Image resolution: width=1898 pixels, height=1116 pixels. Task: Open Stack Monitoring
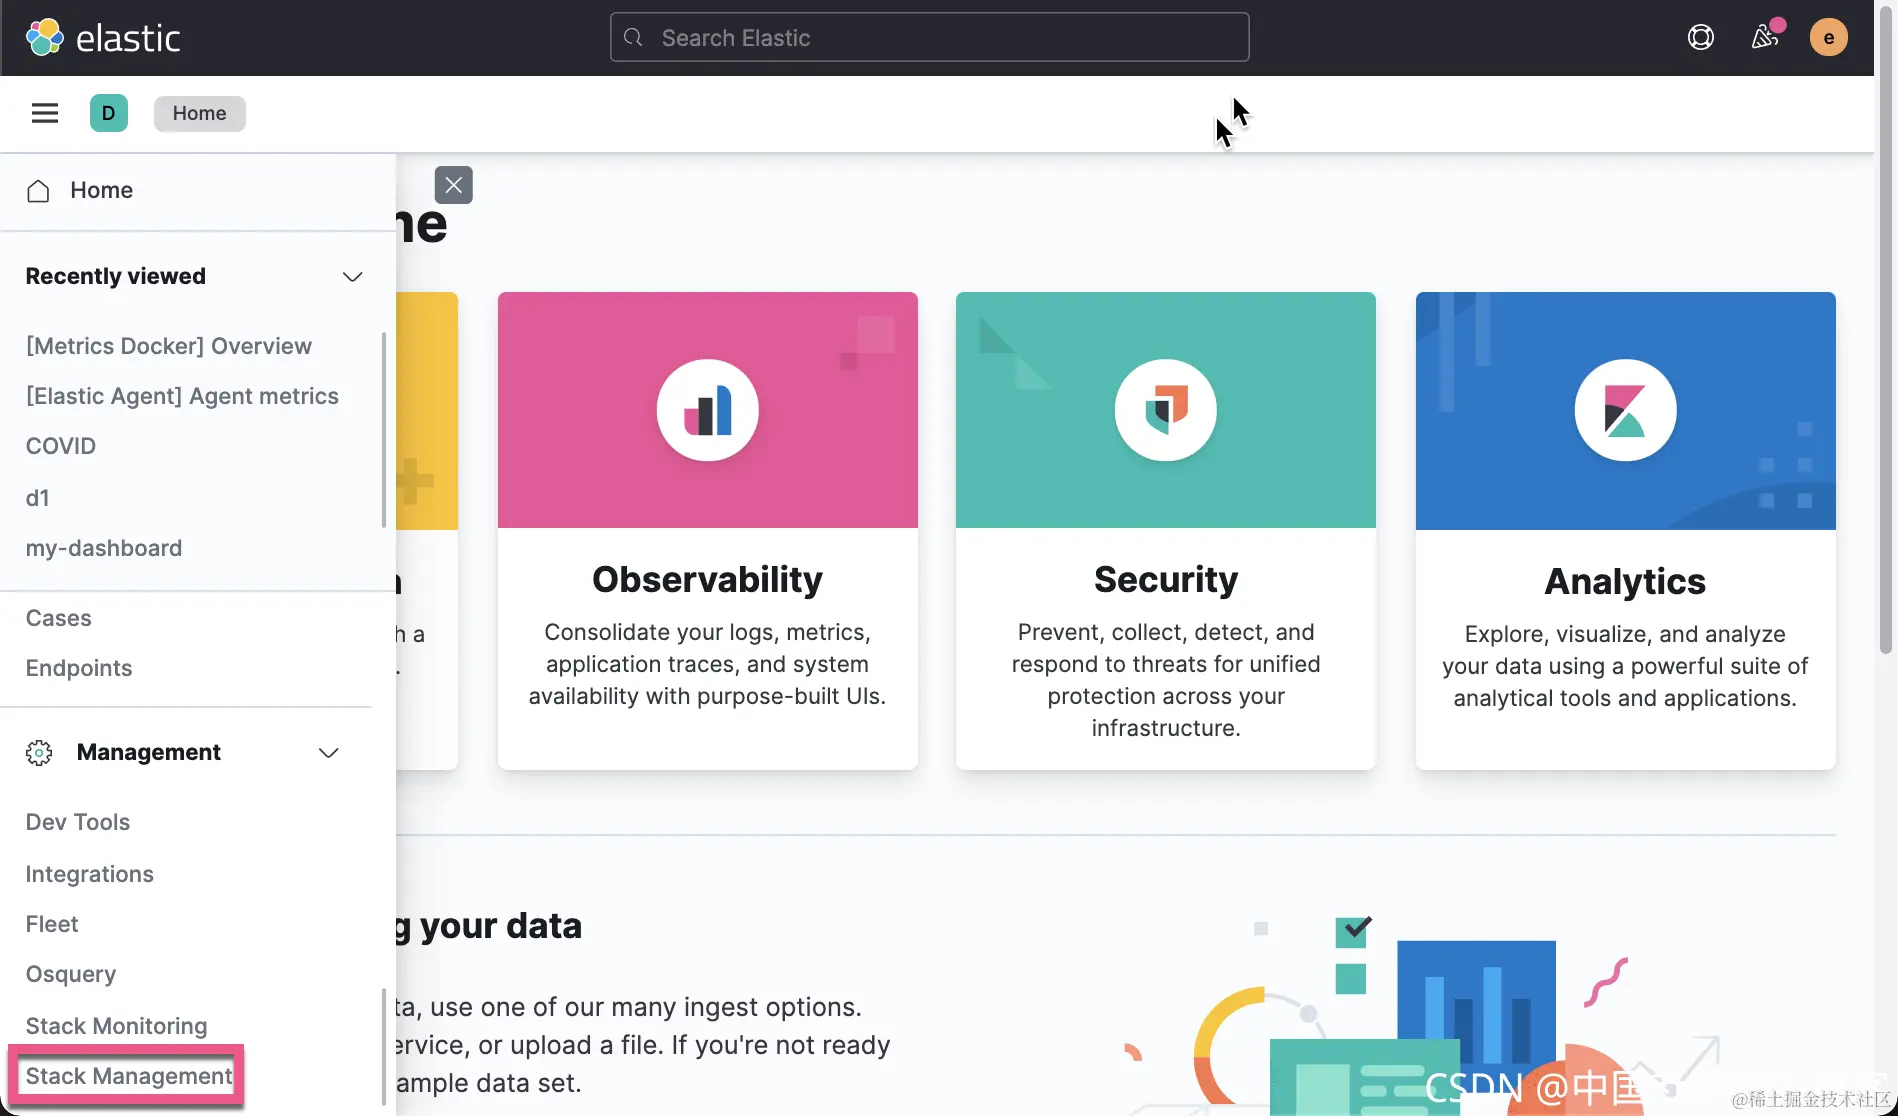pos(117,1026)
